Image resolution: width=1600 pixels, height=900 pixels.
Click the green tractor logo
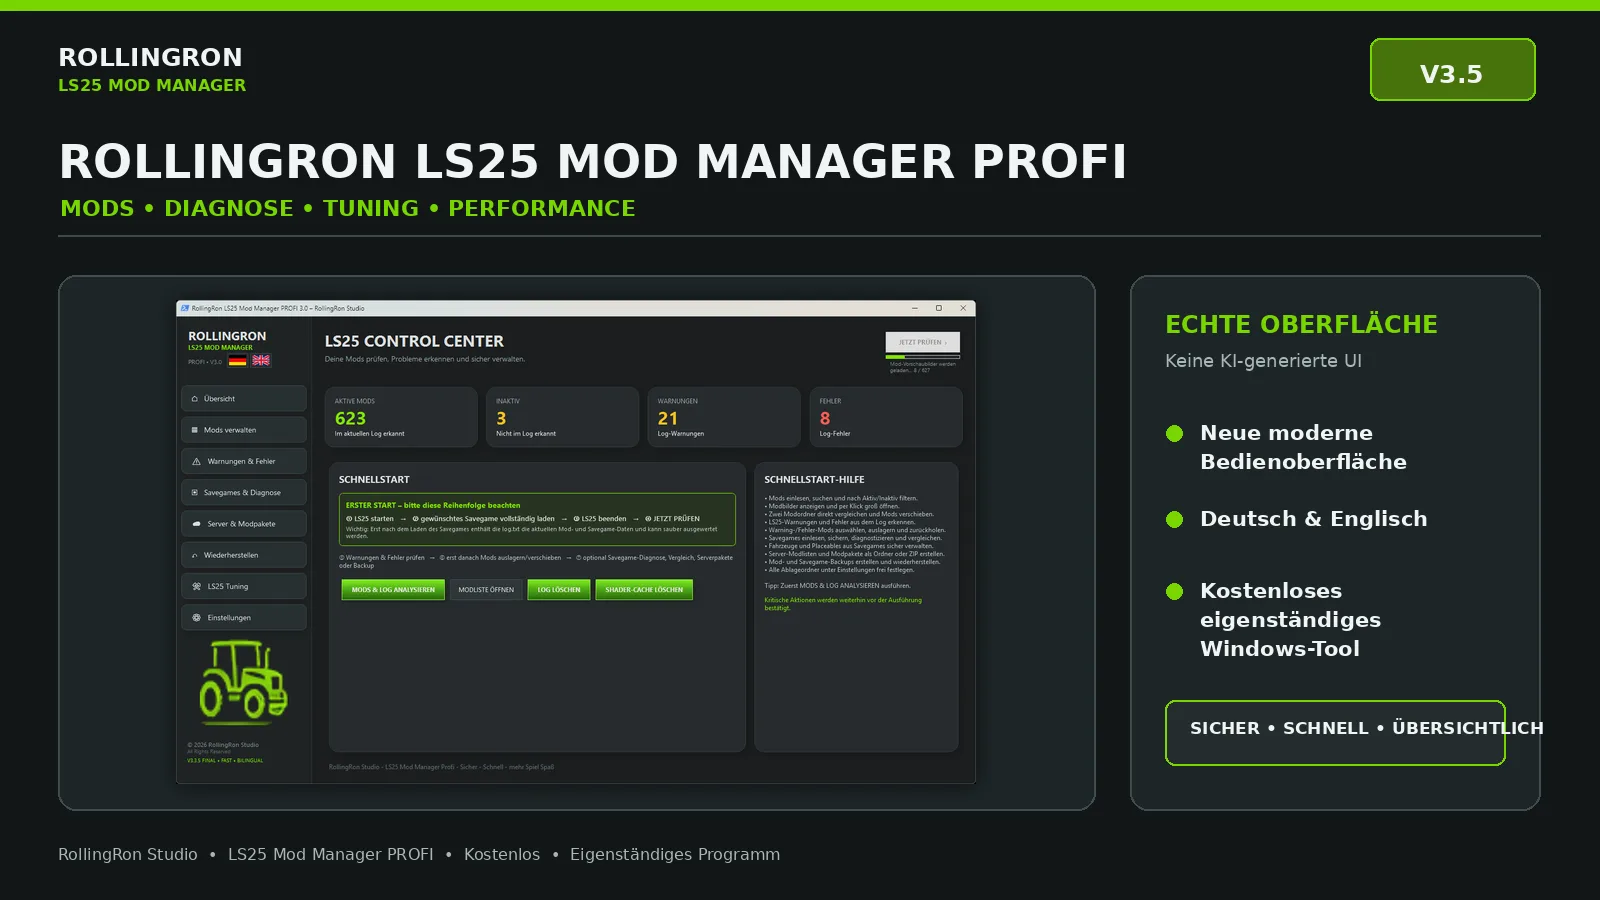point(243,682)
